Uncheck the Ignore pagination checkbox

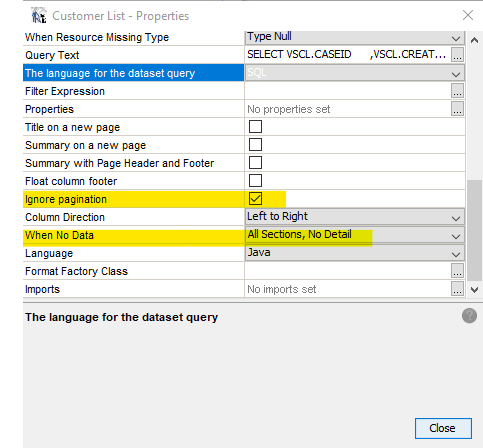(x=255, y=199)
